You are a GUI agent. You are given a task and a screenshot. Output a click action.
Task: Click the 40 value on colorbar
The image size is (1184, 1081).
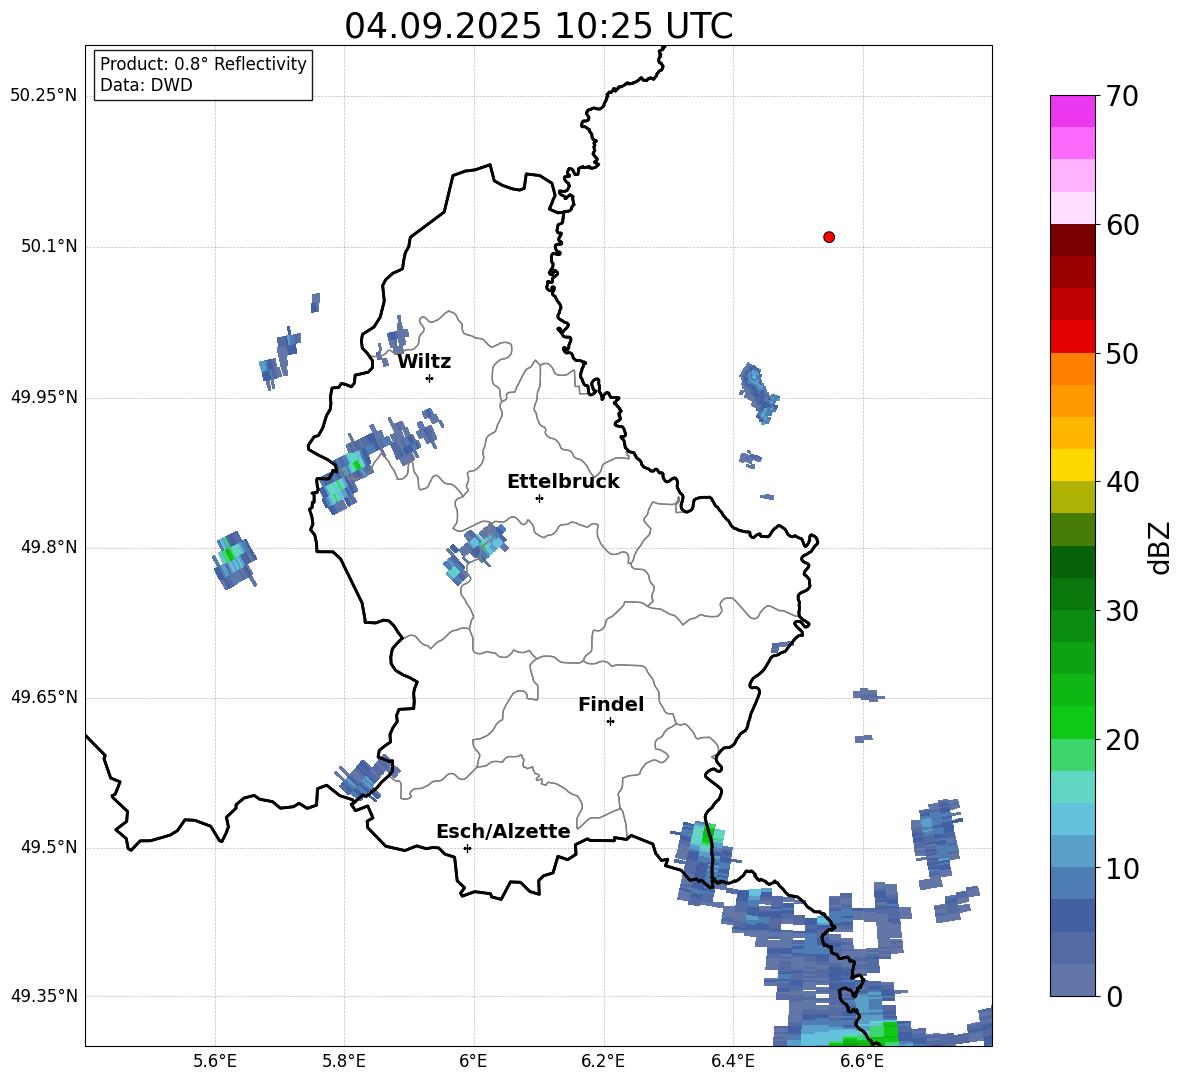click(1122, 482)
